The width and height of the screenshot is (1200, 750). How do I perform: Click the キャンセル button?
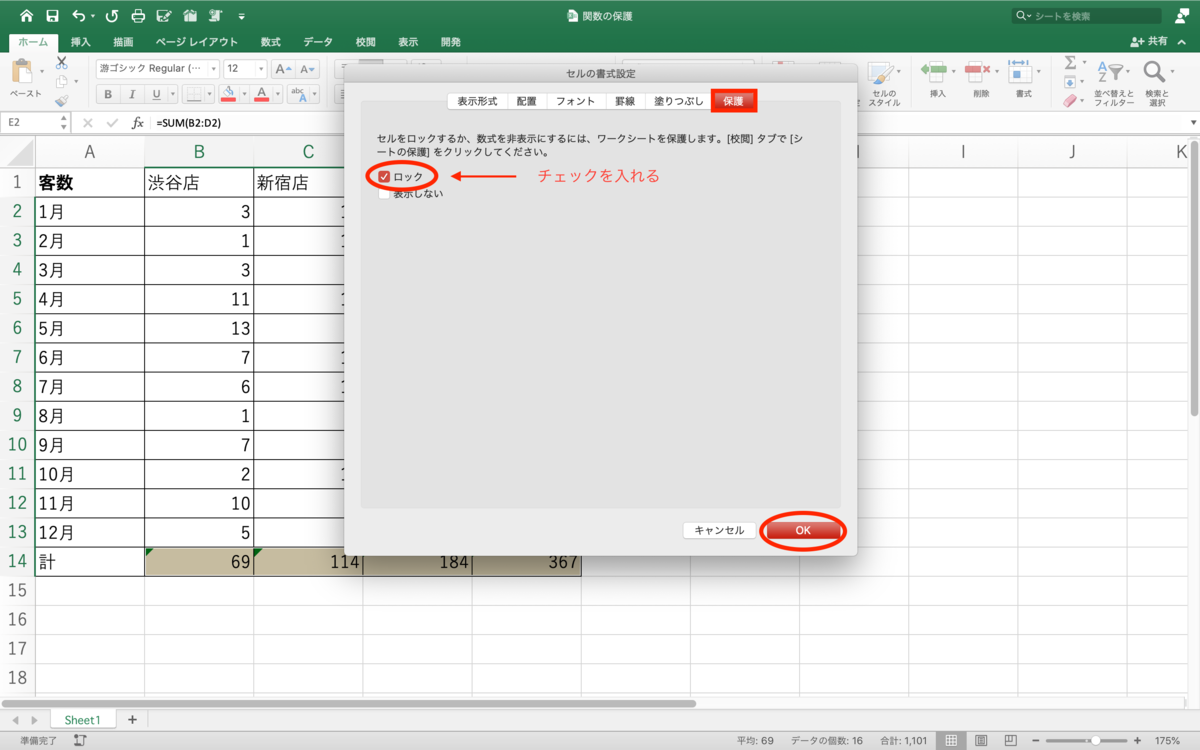pos(719,530)
